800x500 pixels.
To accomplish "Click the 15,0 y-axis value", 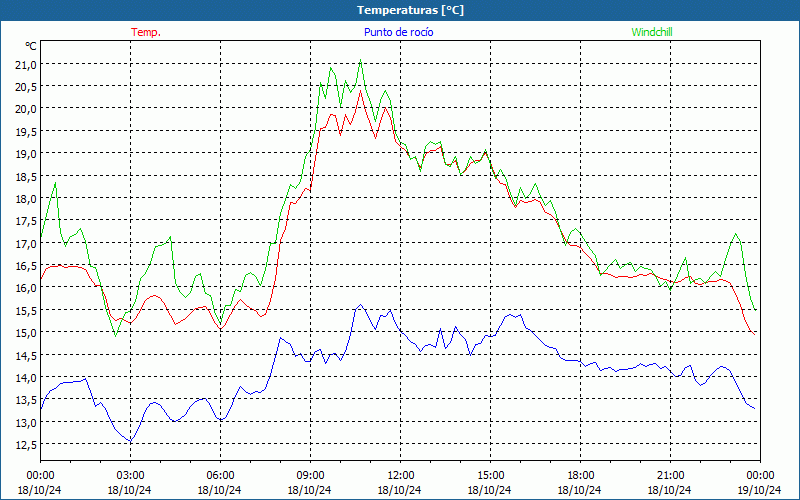I will click(x=27, y=333).
